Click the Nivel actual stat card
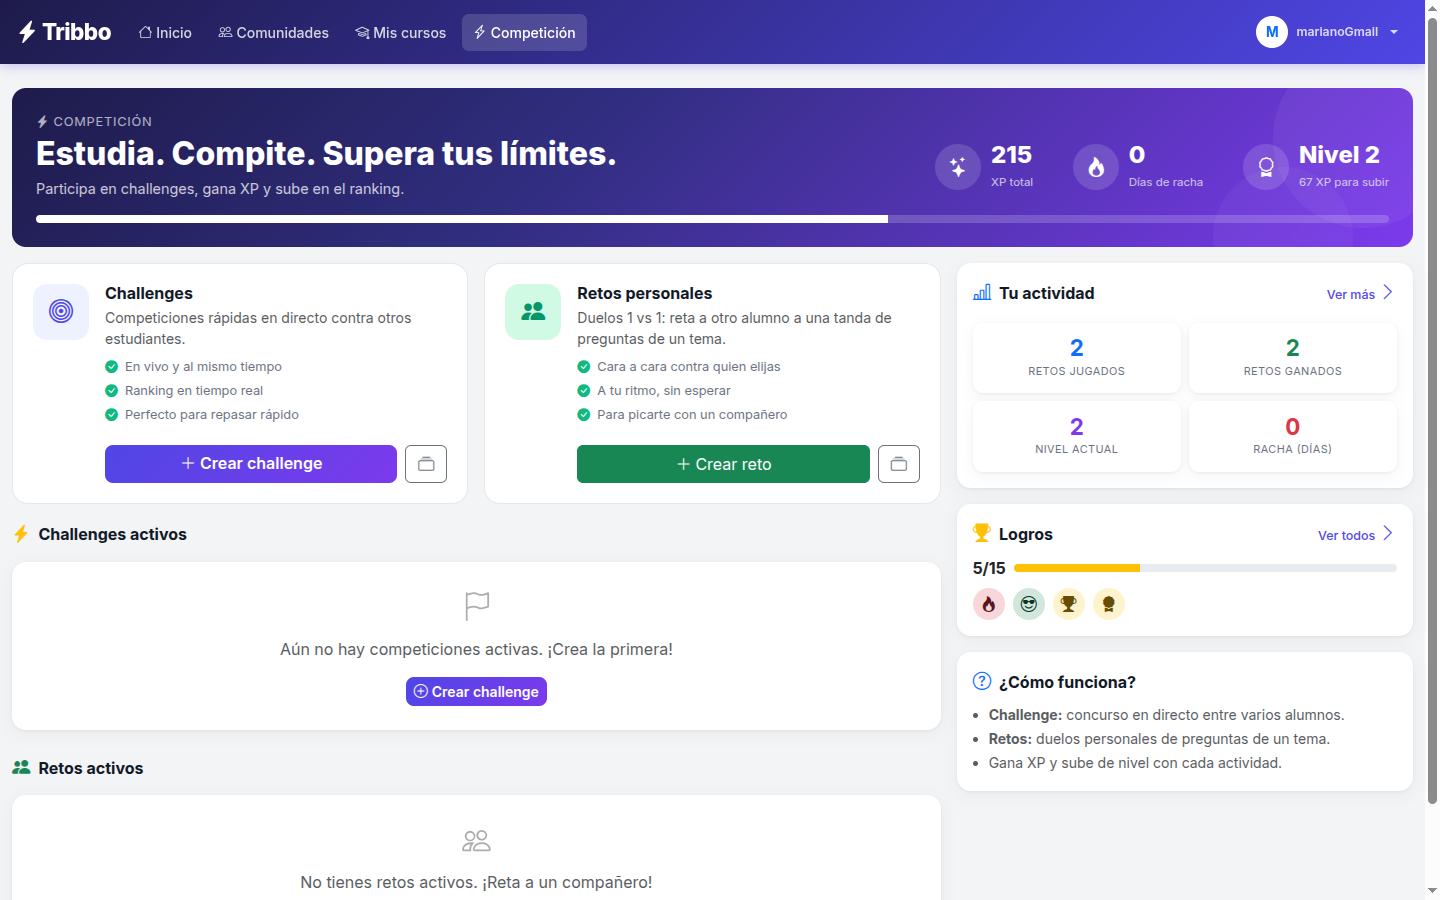The height and width of the screenshot is (900, 1440). [x=1077, y=436]
